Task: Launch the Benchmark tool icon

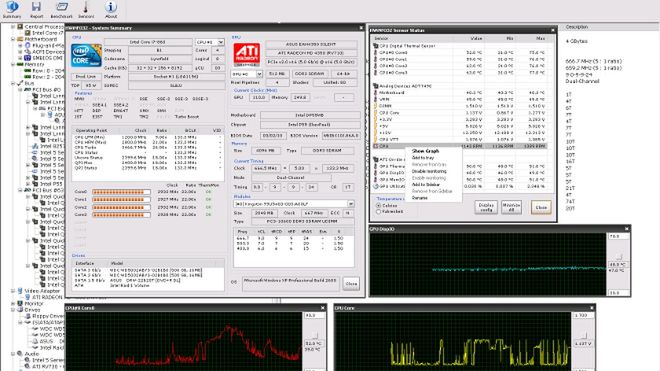Action: (61, 7)
